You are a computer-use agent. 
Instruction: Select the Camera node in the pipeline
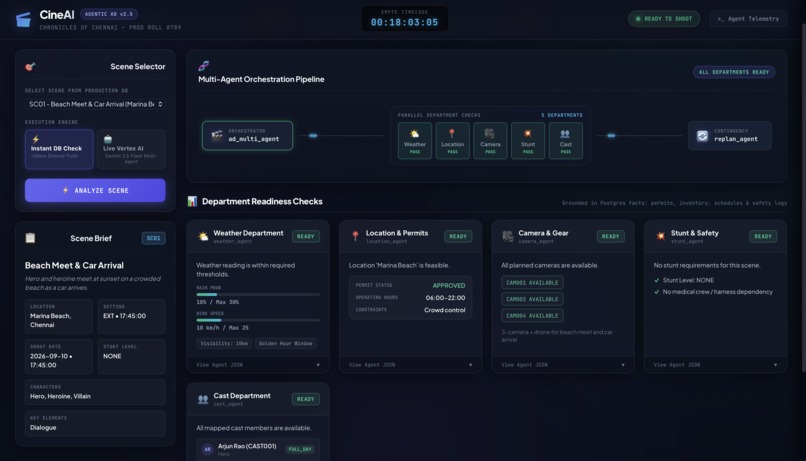[x=490, y=140]
